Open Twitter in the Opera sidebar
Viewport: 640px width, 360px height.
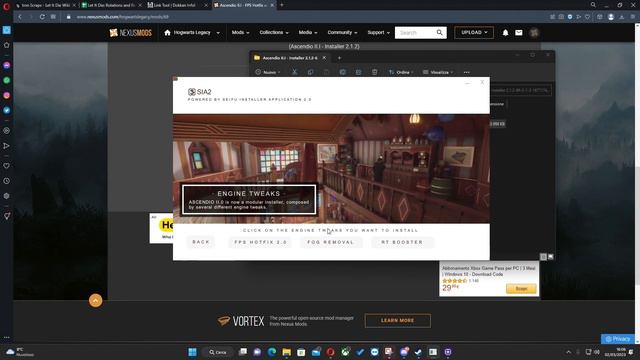7,110
